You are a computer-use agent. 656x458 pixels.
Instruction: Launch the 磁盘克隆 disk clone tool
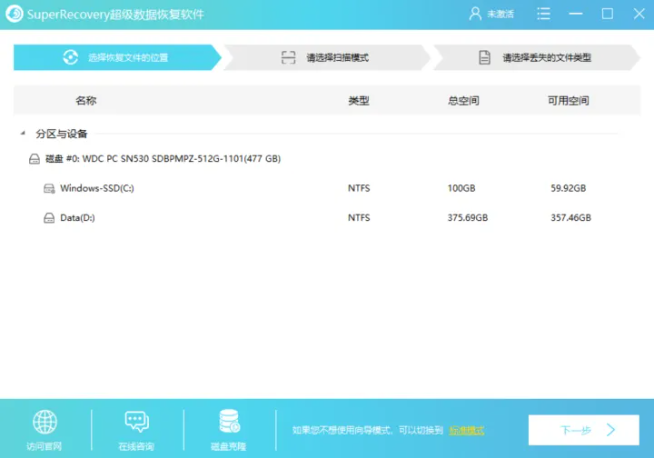tap(228, 422)
